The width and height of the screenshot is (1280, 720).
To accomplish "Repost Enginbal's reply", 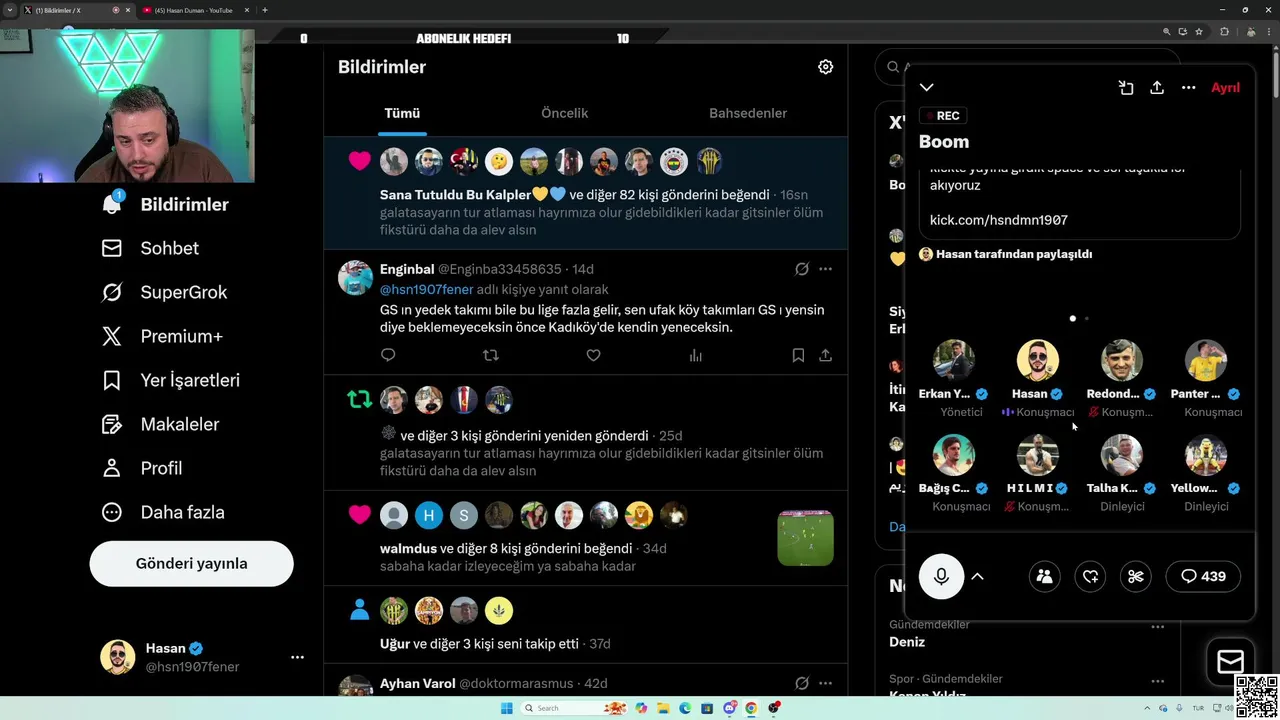I will pos(490,355).
